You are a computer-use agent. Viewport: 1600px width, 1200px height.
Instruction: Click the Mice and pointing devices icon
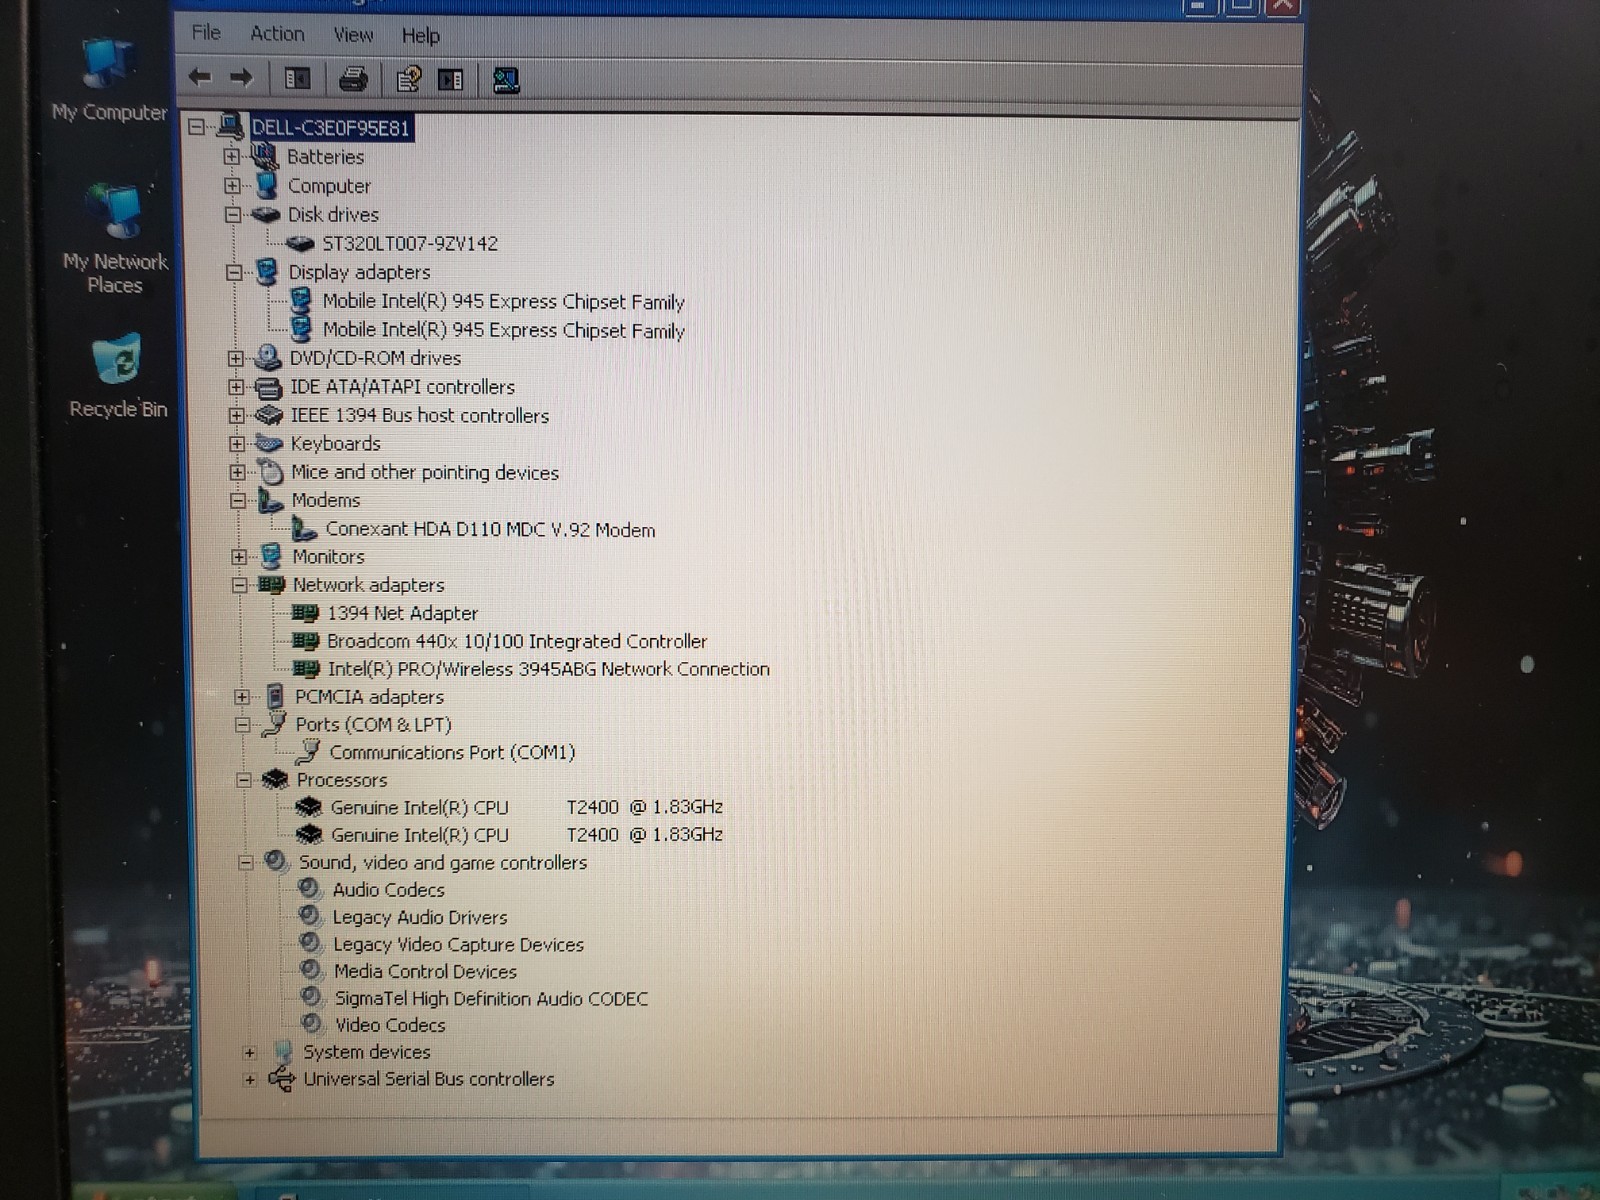(x=269, y=472)
